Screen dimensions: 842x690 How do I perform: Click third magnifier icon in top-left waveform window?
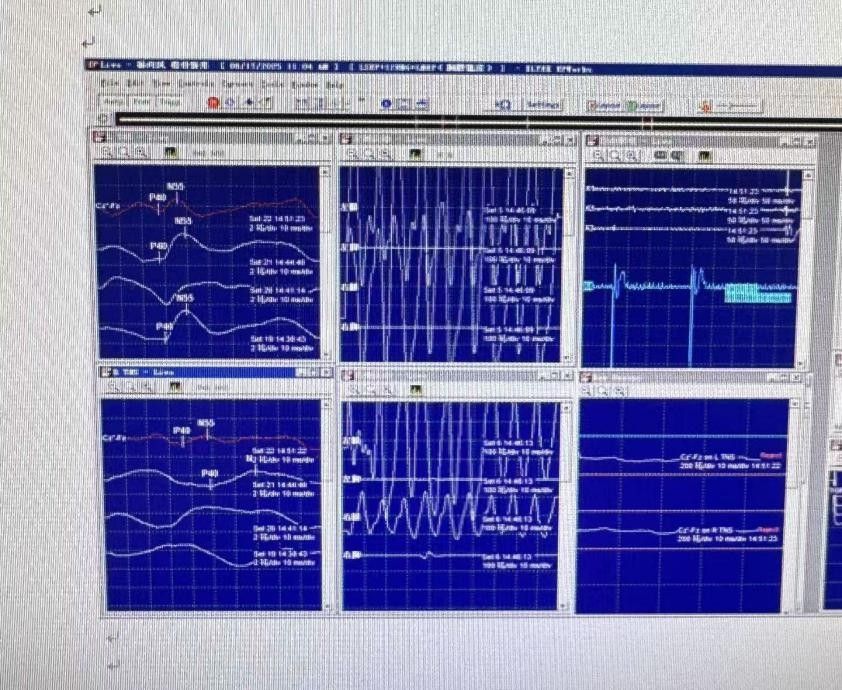[x=142, y=152]
